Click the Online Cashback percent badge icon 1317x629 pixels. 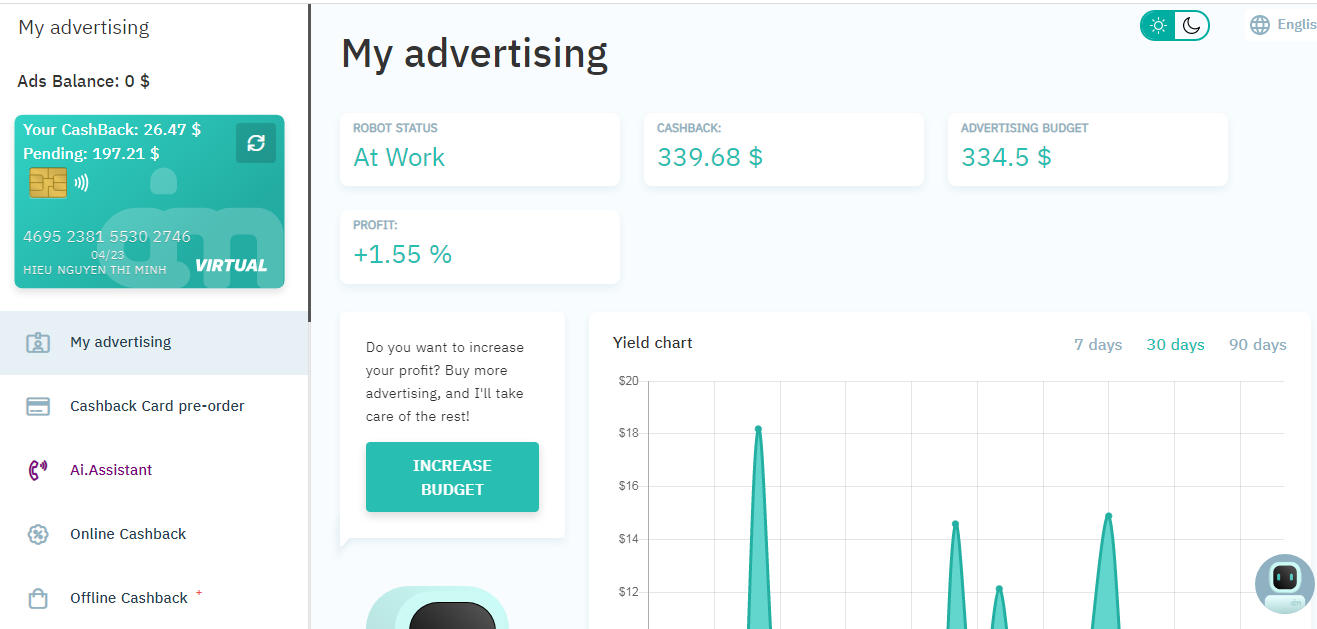[x=38, y=535]
